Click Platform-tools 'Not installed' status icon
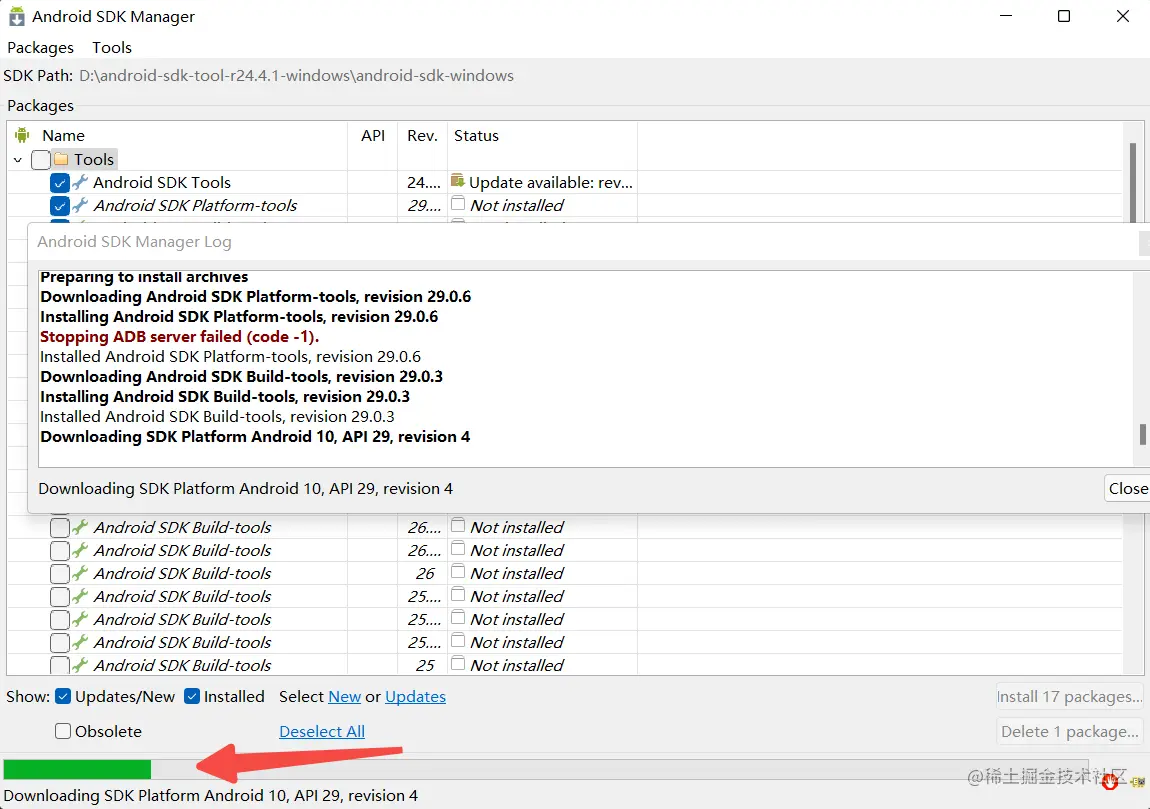Screen dimensions: 1150x809 458,204
